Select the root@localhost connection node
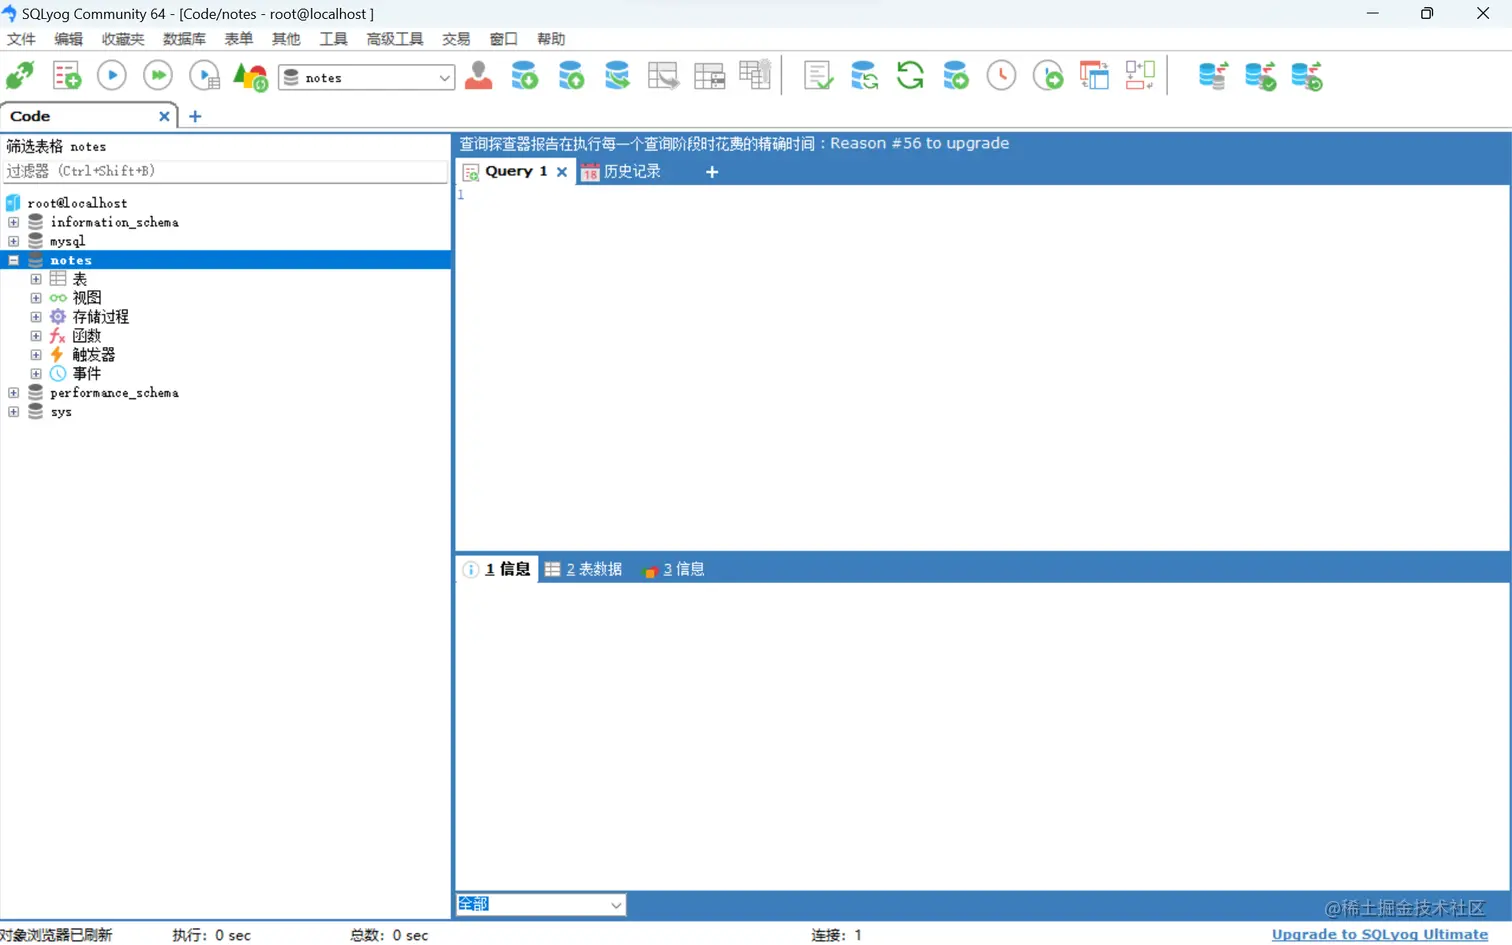 [x=77, y=203]
